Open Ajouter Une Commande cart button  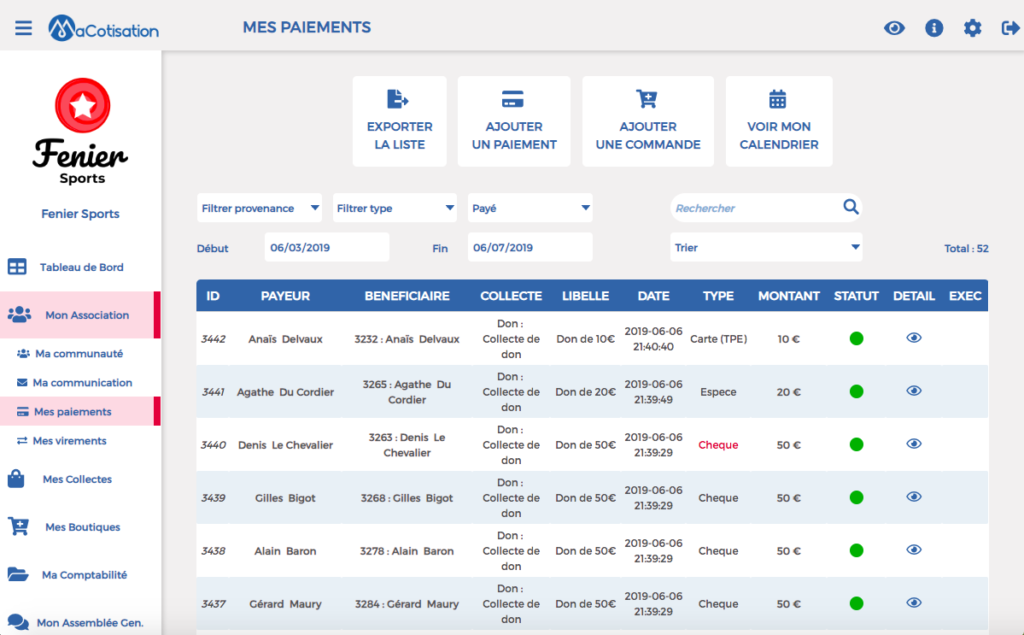(x=648, y=122)
